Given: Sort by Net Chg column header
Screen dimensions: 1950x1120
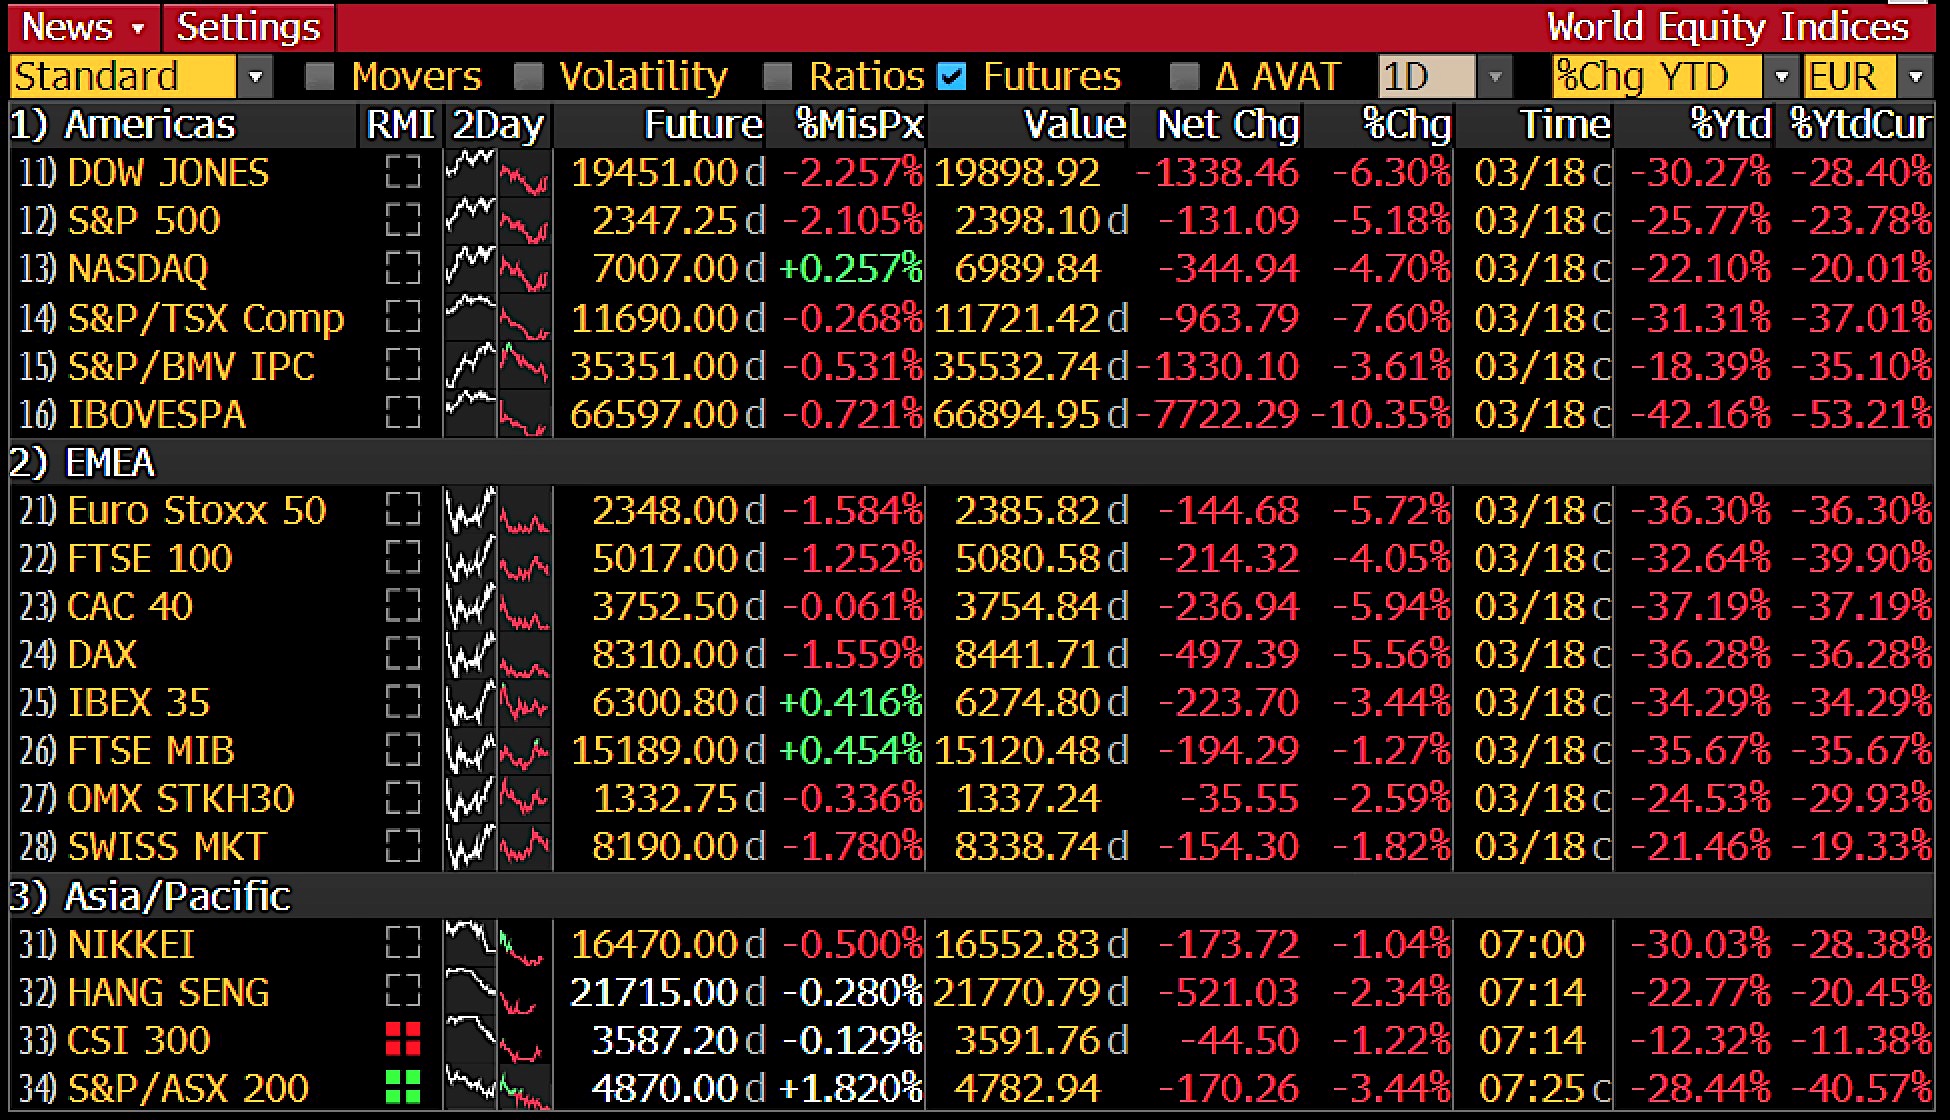Looking at the screenshot, I should coord(1228,125).
